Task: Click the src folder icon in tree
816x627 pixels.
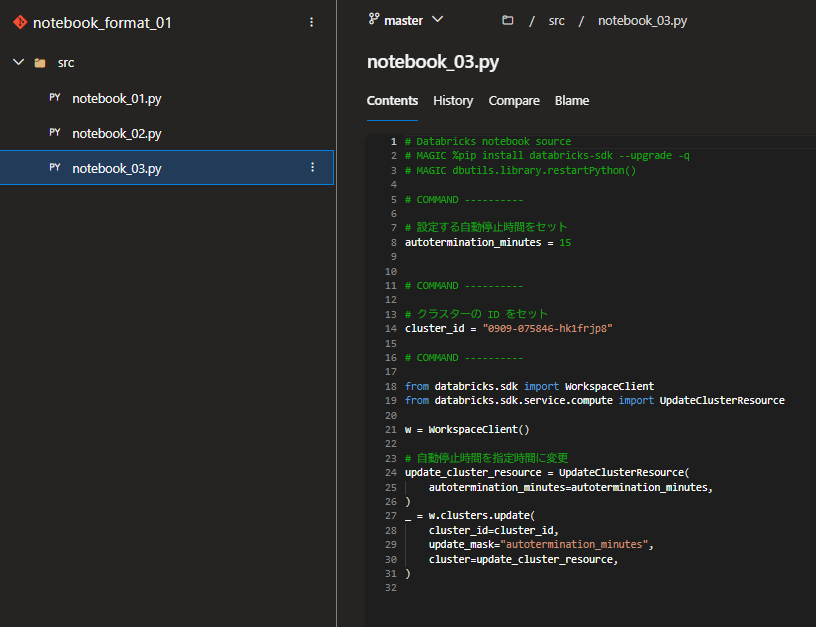Action: pos(40,63)
